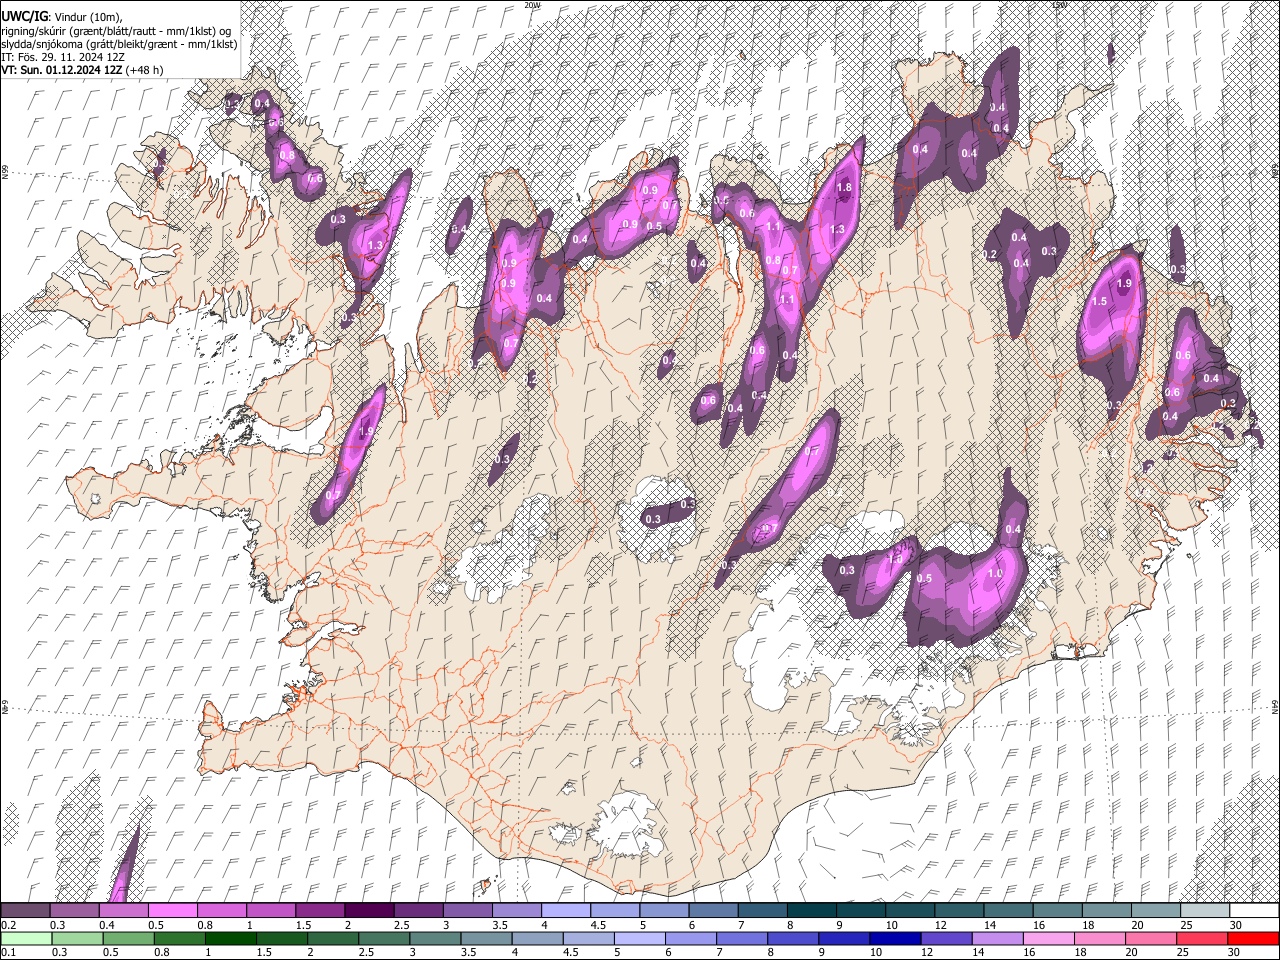Pick upper legend swatch above the 1.5 label
This screenshot has width=1280, height=960.
[x=320, y=910]
